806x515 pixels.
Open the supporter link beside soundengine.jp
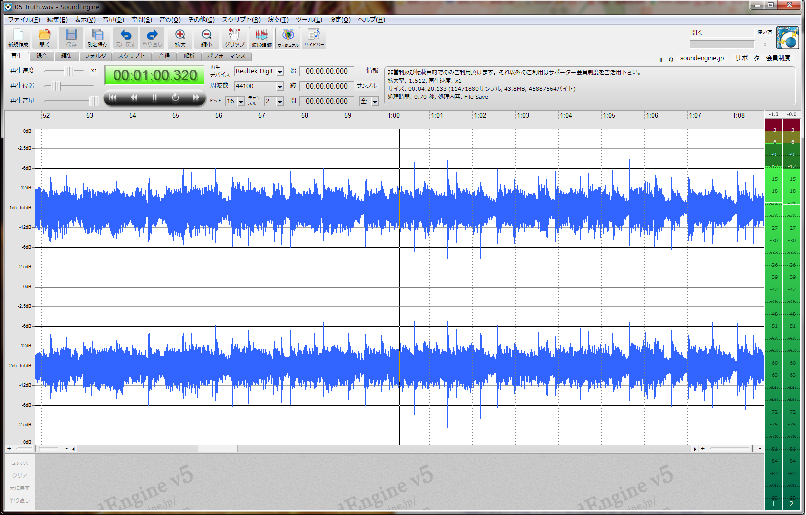[x=746, y=59]
